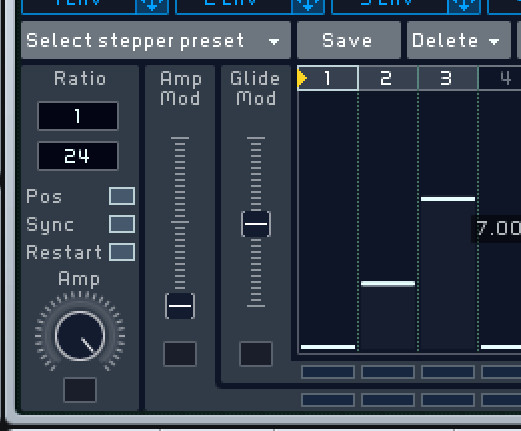Click the step 3 level bar
The width and height of the screenshot is (521, 431).
[x=448, y=199]
